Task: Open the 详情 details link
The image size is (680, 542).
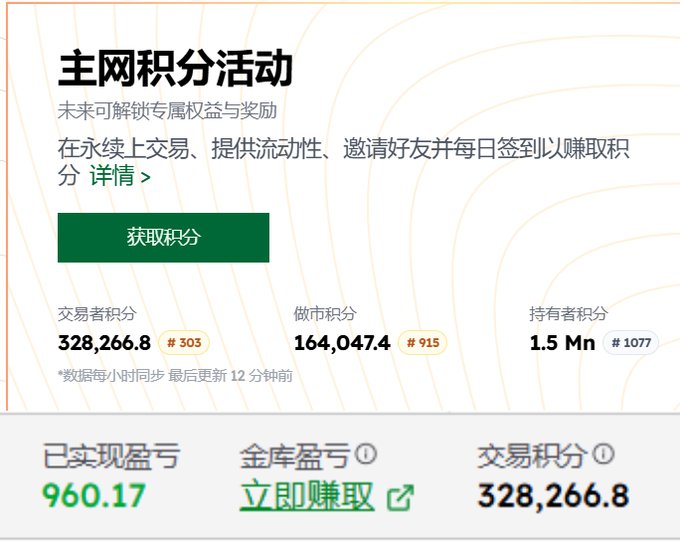Action: point(119,177)
